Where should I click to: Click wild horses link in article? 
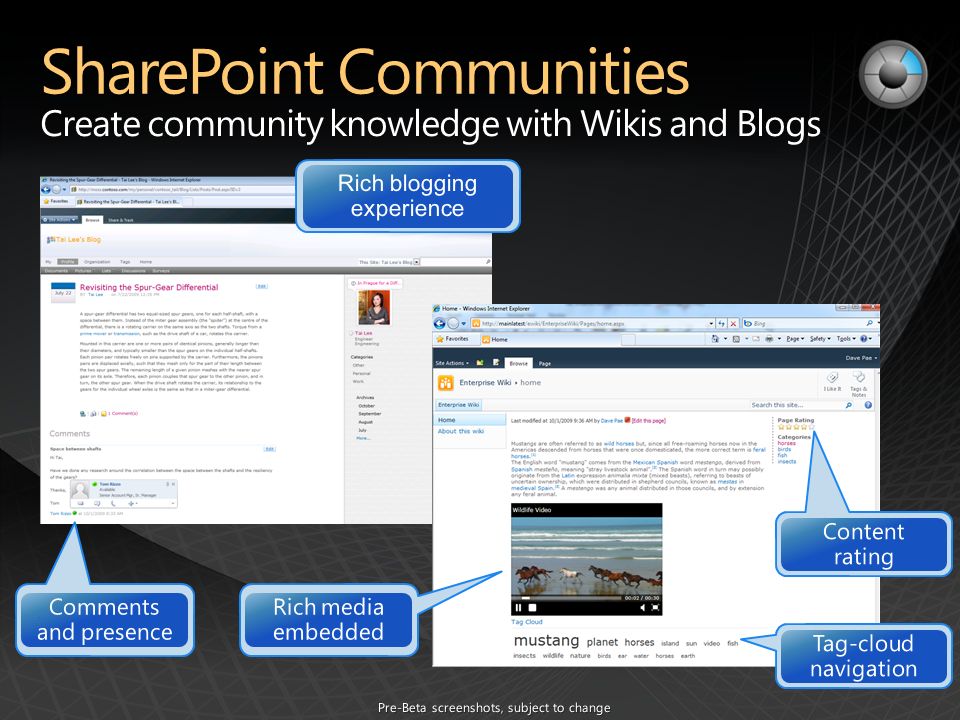619,443
